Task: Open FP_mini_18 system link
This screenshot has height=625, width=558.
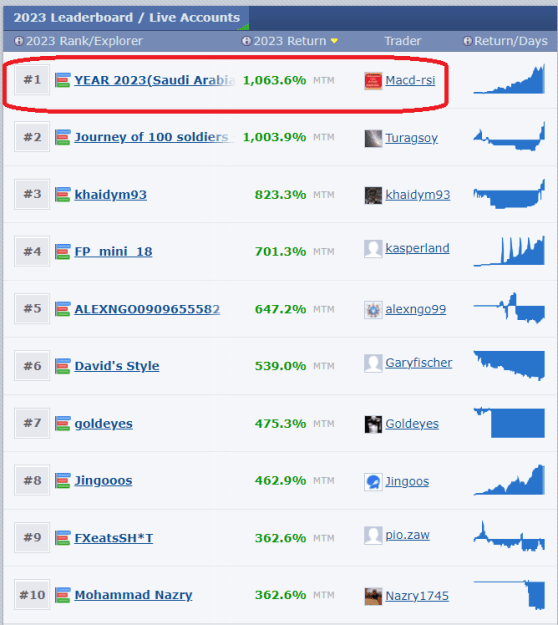Action: pyautogui.click(x=113, y=252)
